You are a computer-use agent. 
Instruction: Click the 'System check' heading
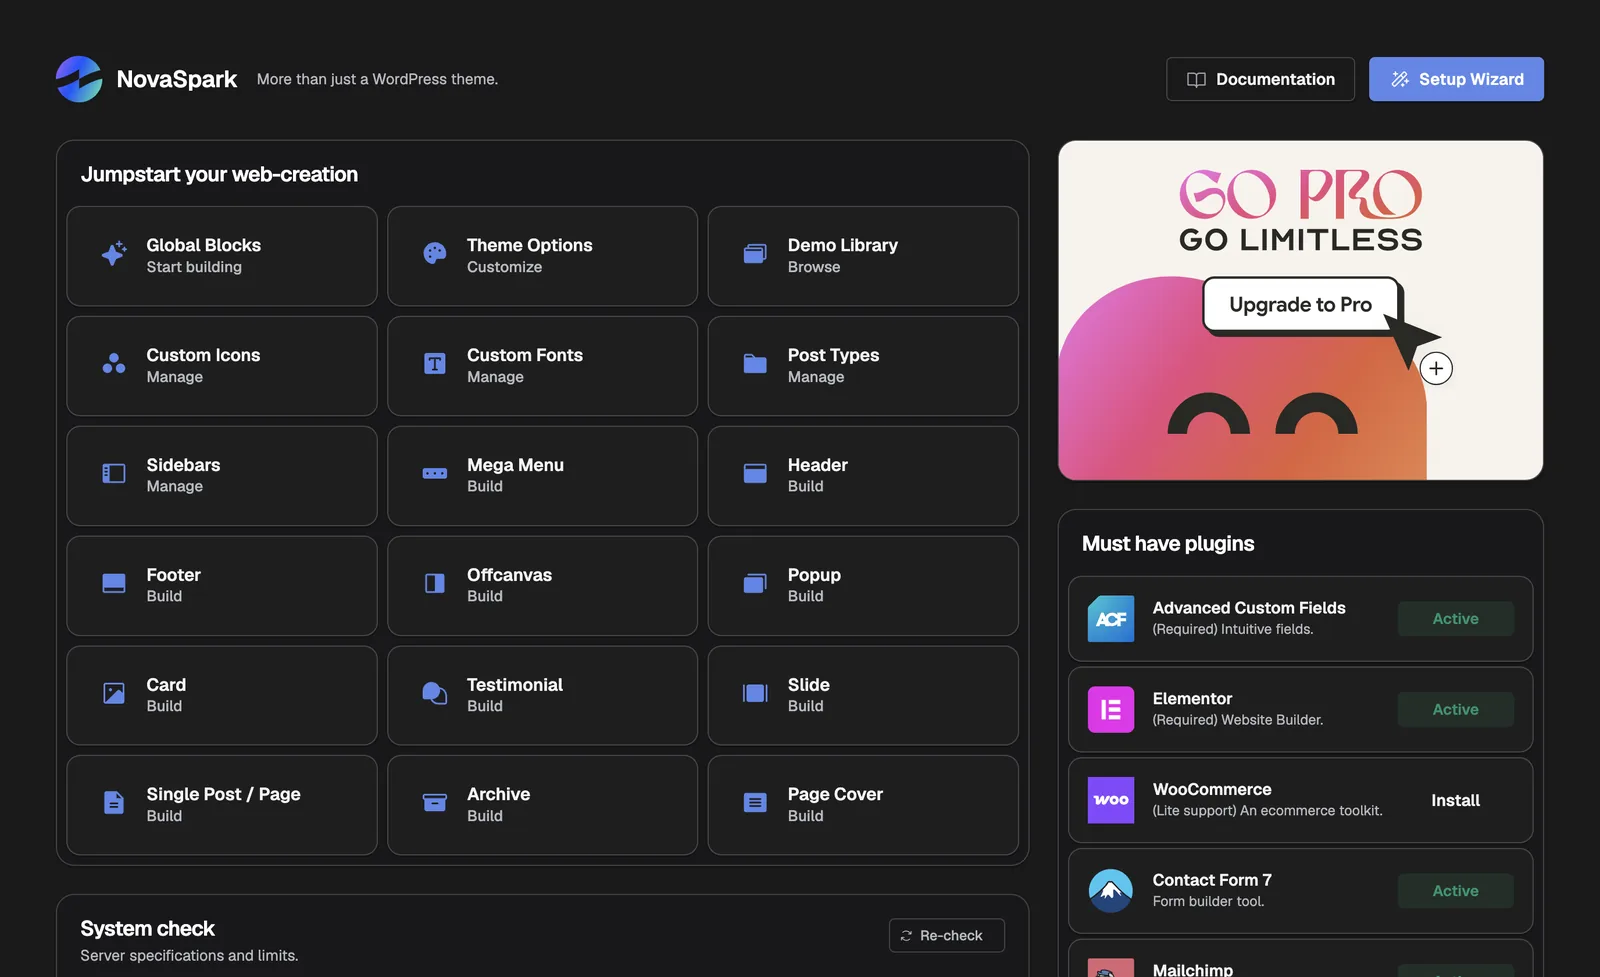(148, 929)
